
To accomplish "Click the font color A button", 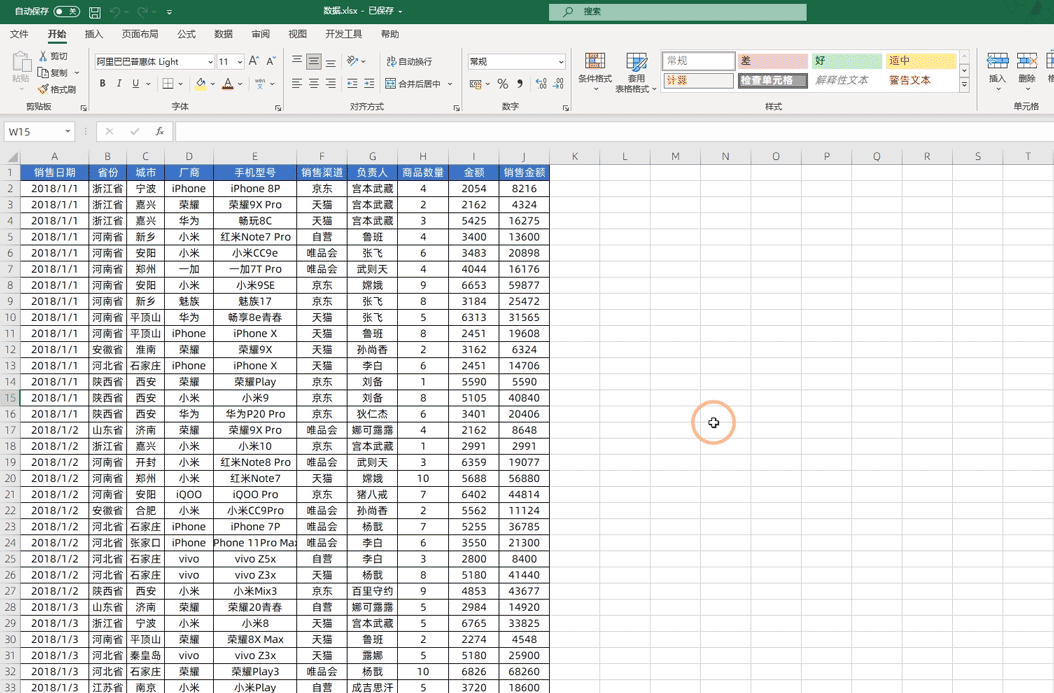I will pyautogui.click(x=228, y=83).
